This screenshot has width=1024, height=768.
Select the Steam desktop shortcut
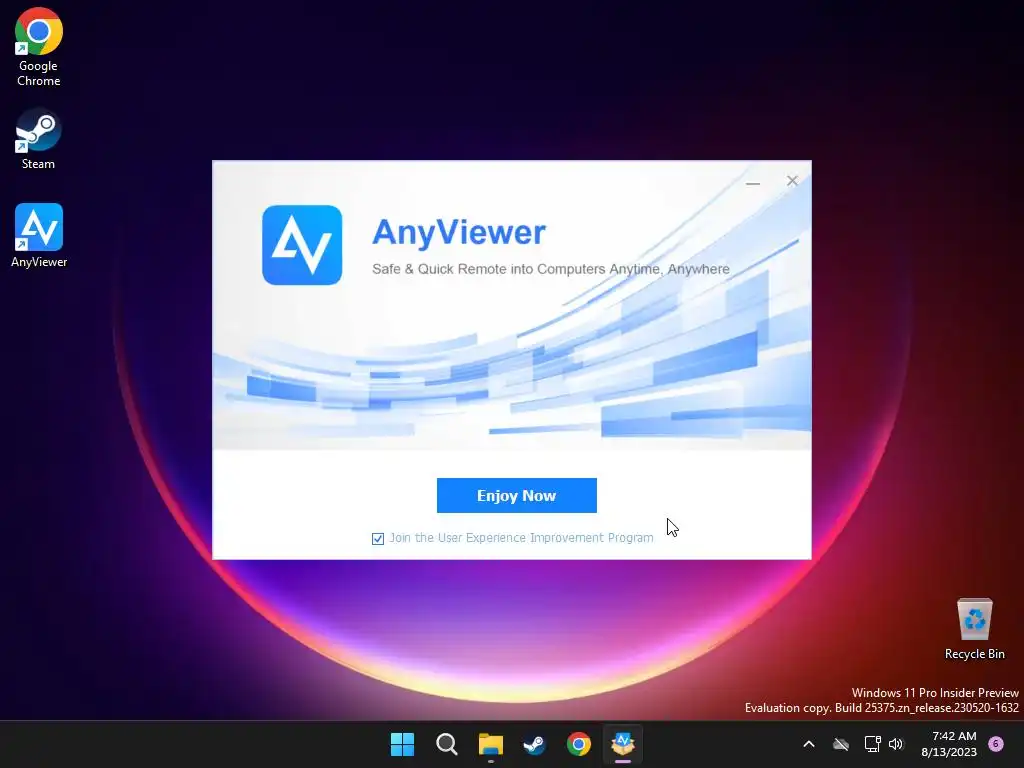pos(39,139)
